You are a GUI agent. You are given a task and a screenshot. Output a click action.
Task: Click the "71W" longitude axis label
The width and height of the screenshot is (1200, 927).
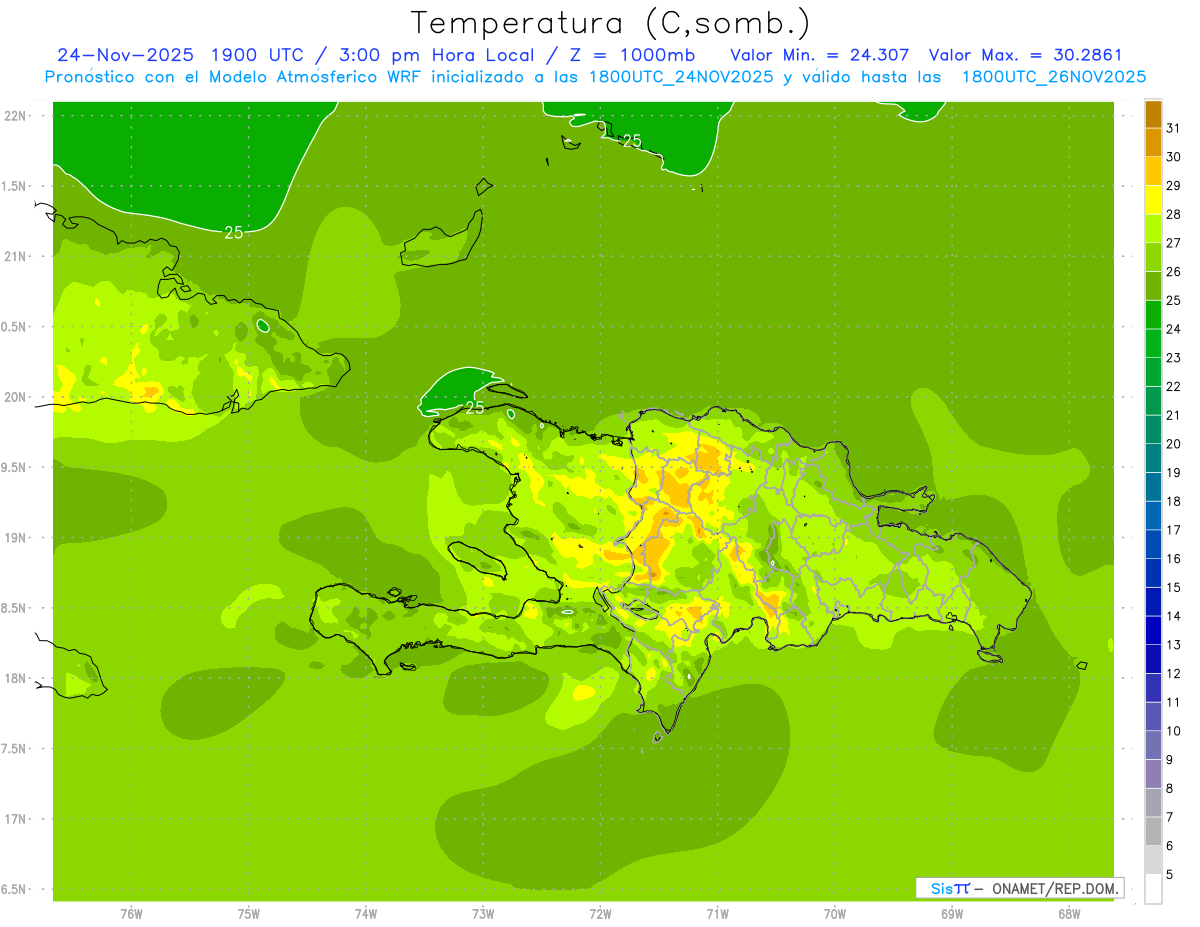coord(717,914)
